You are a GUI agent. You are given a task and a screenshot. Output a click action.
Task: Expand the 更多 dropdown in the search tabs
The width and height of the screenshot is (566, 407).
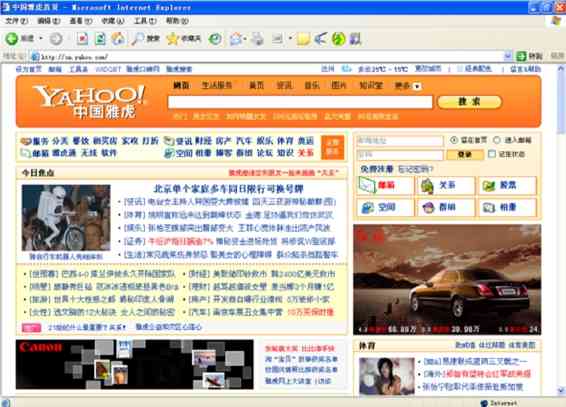417,86
